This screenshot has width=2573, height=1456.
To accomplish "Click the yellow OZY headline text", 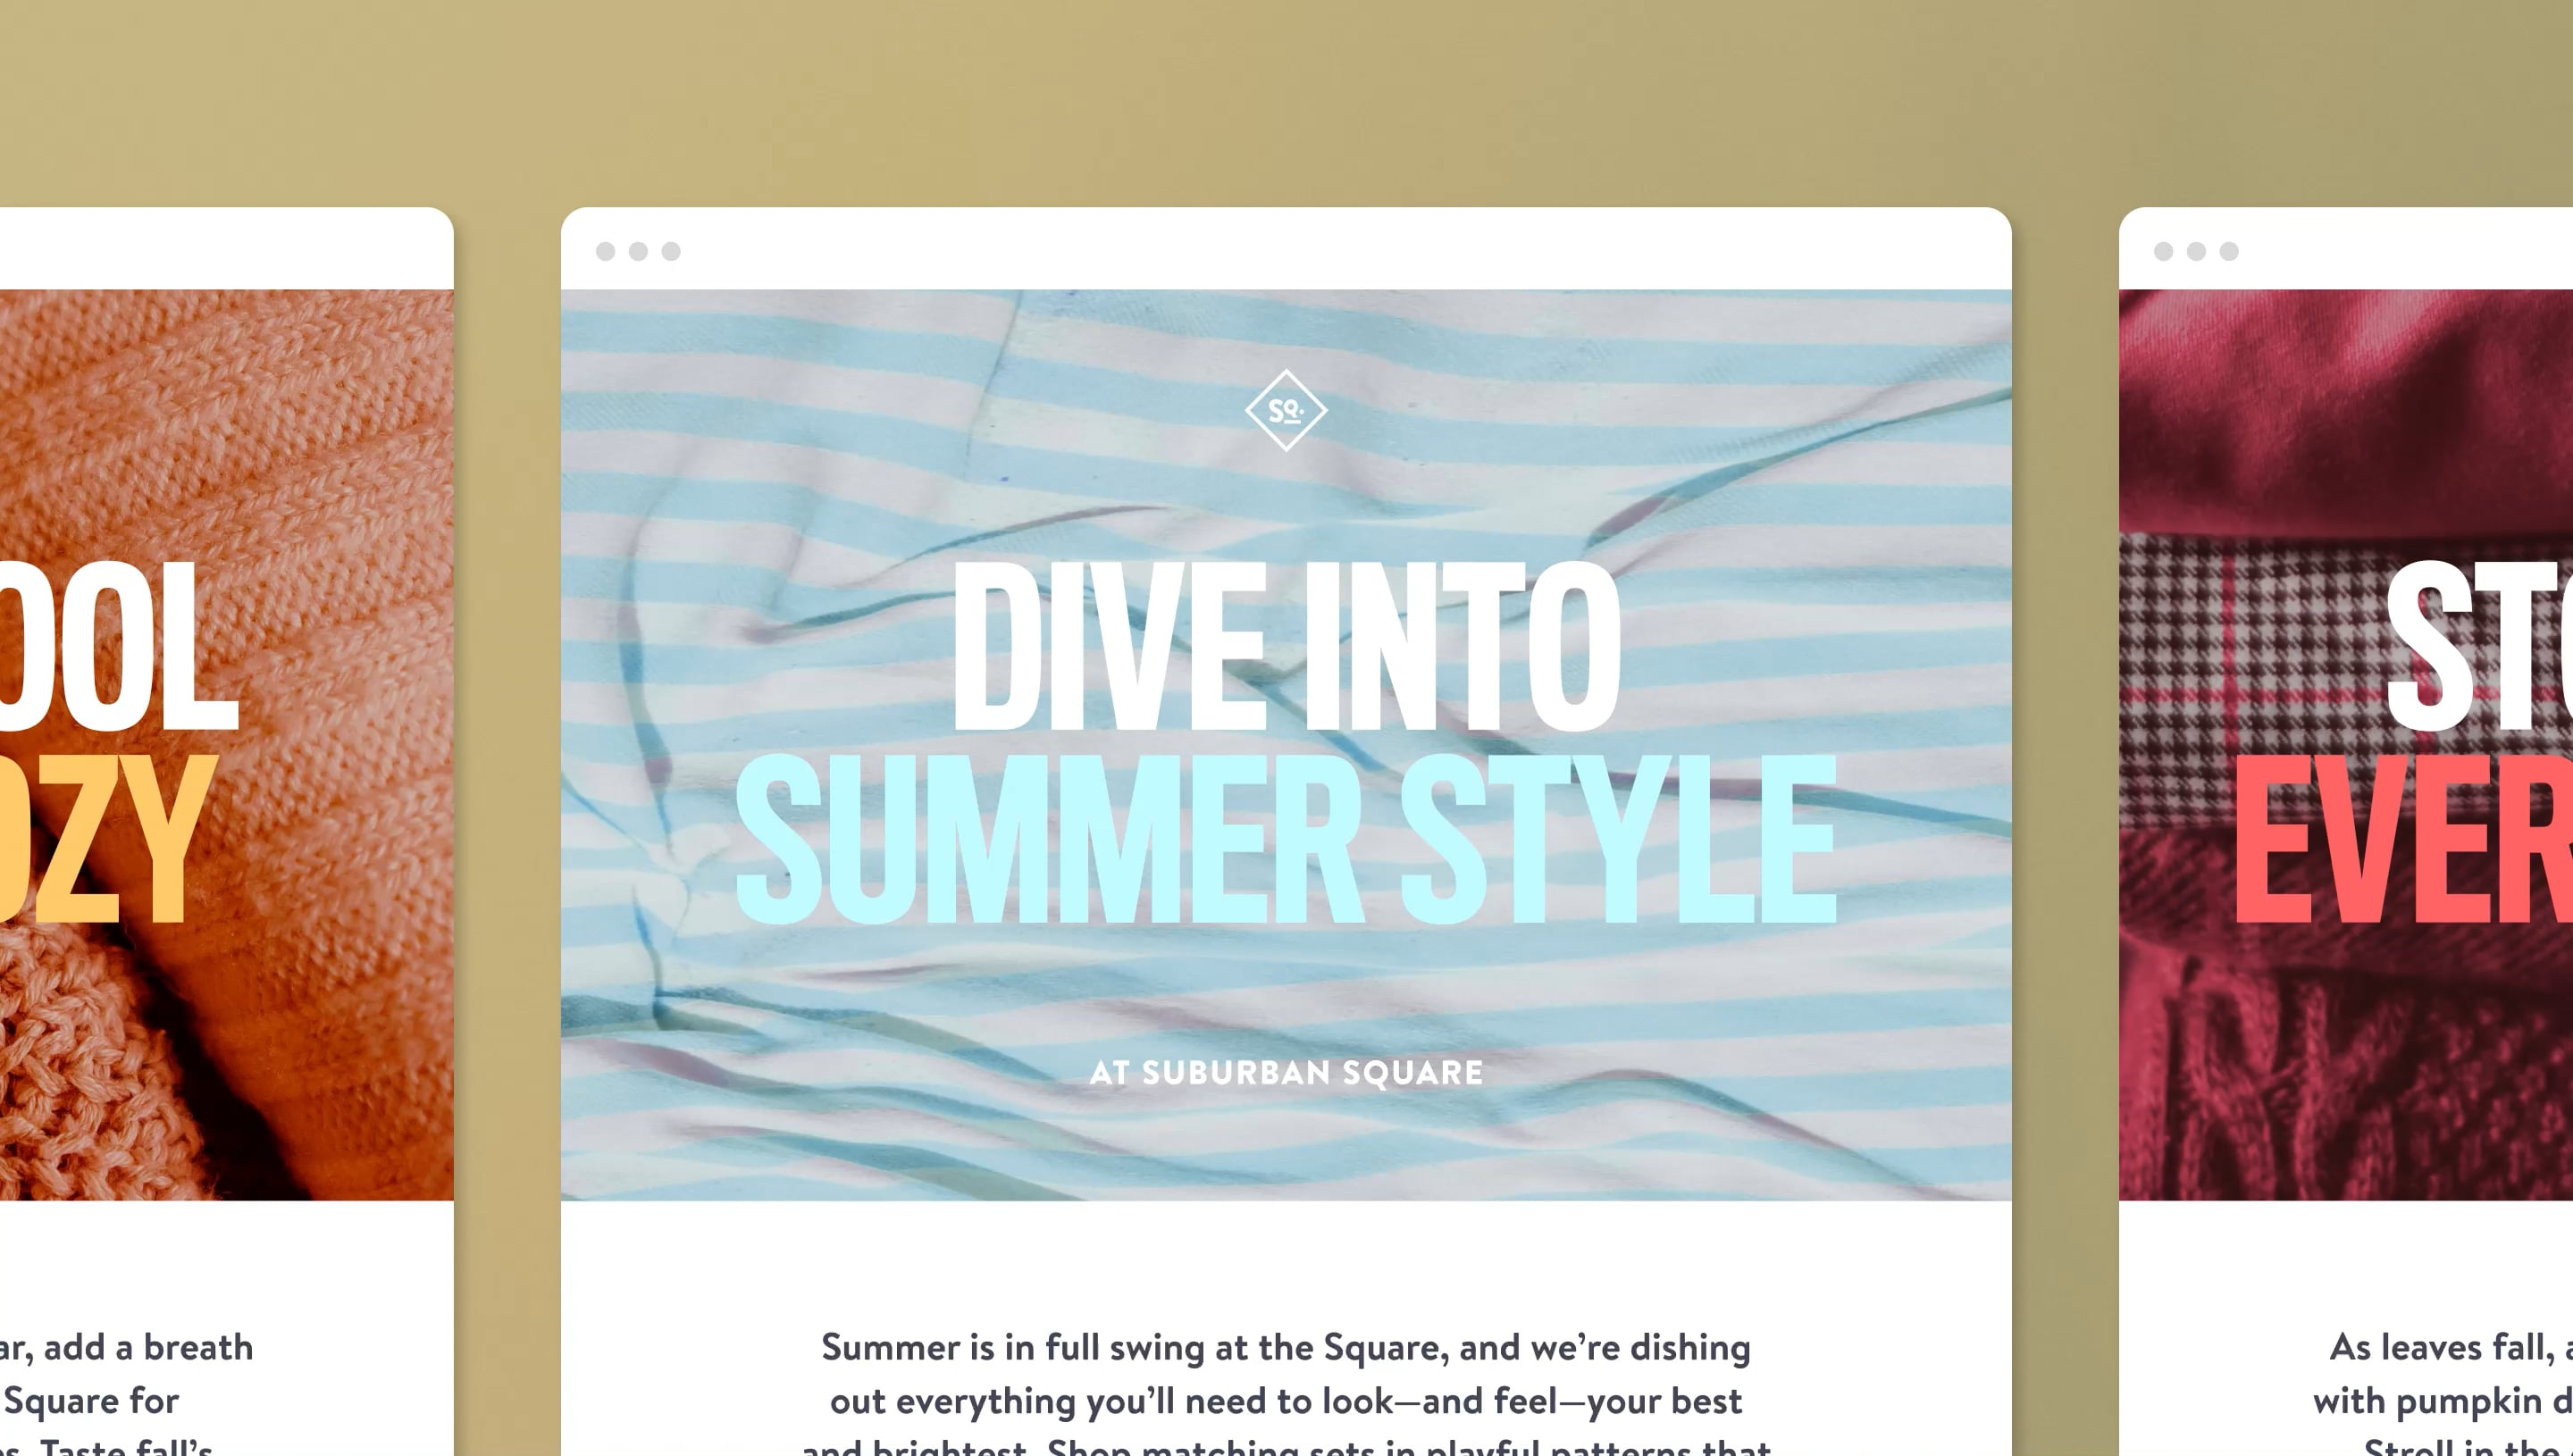I will (108, 838).
